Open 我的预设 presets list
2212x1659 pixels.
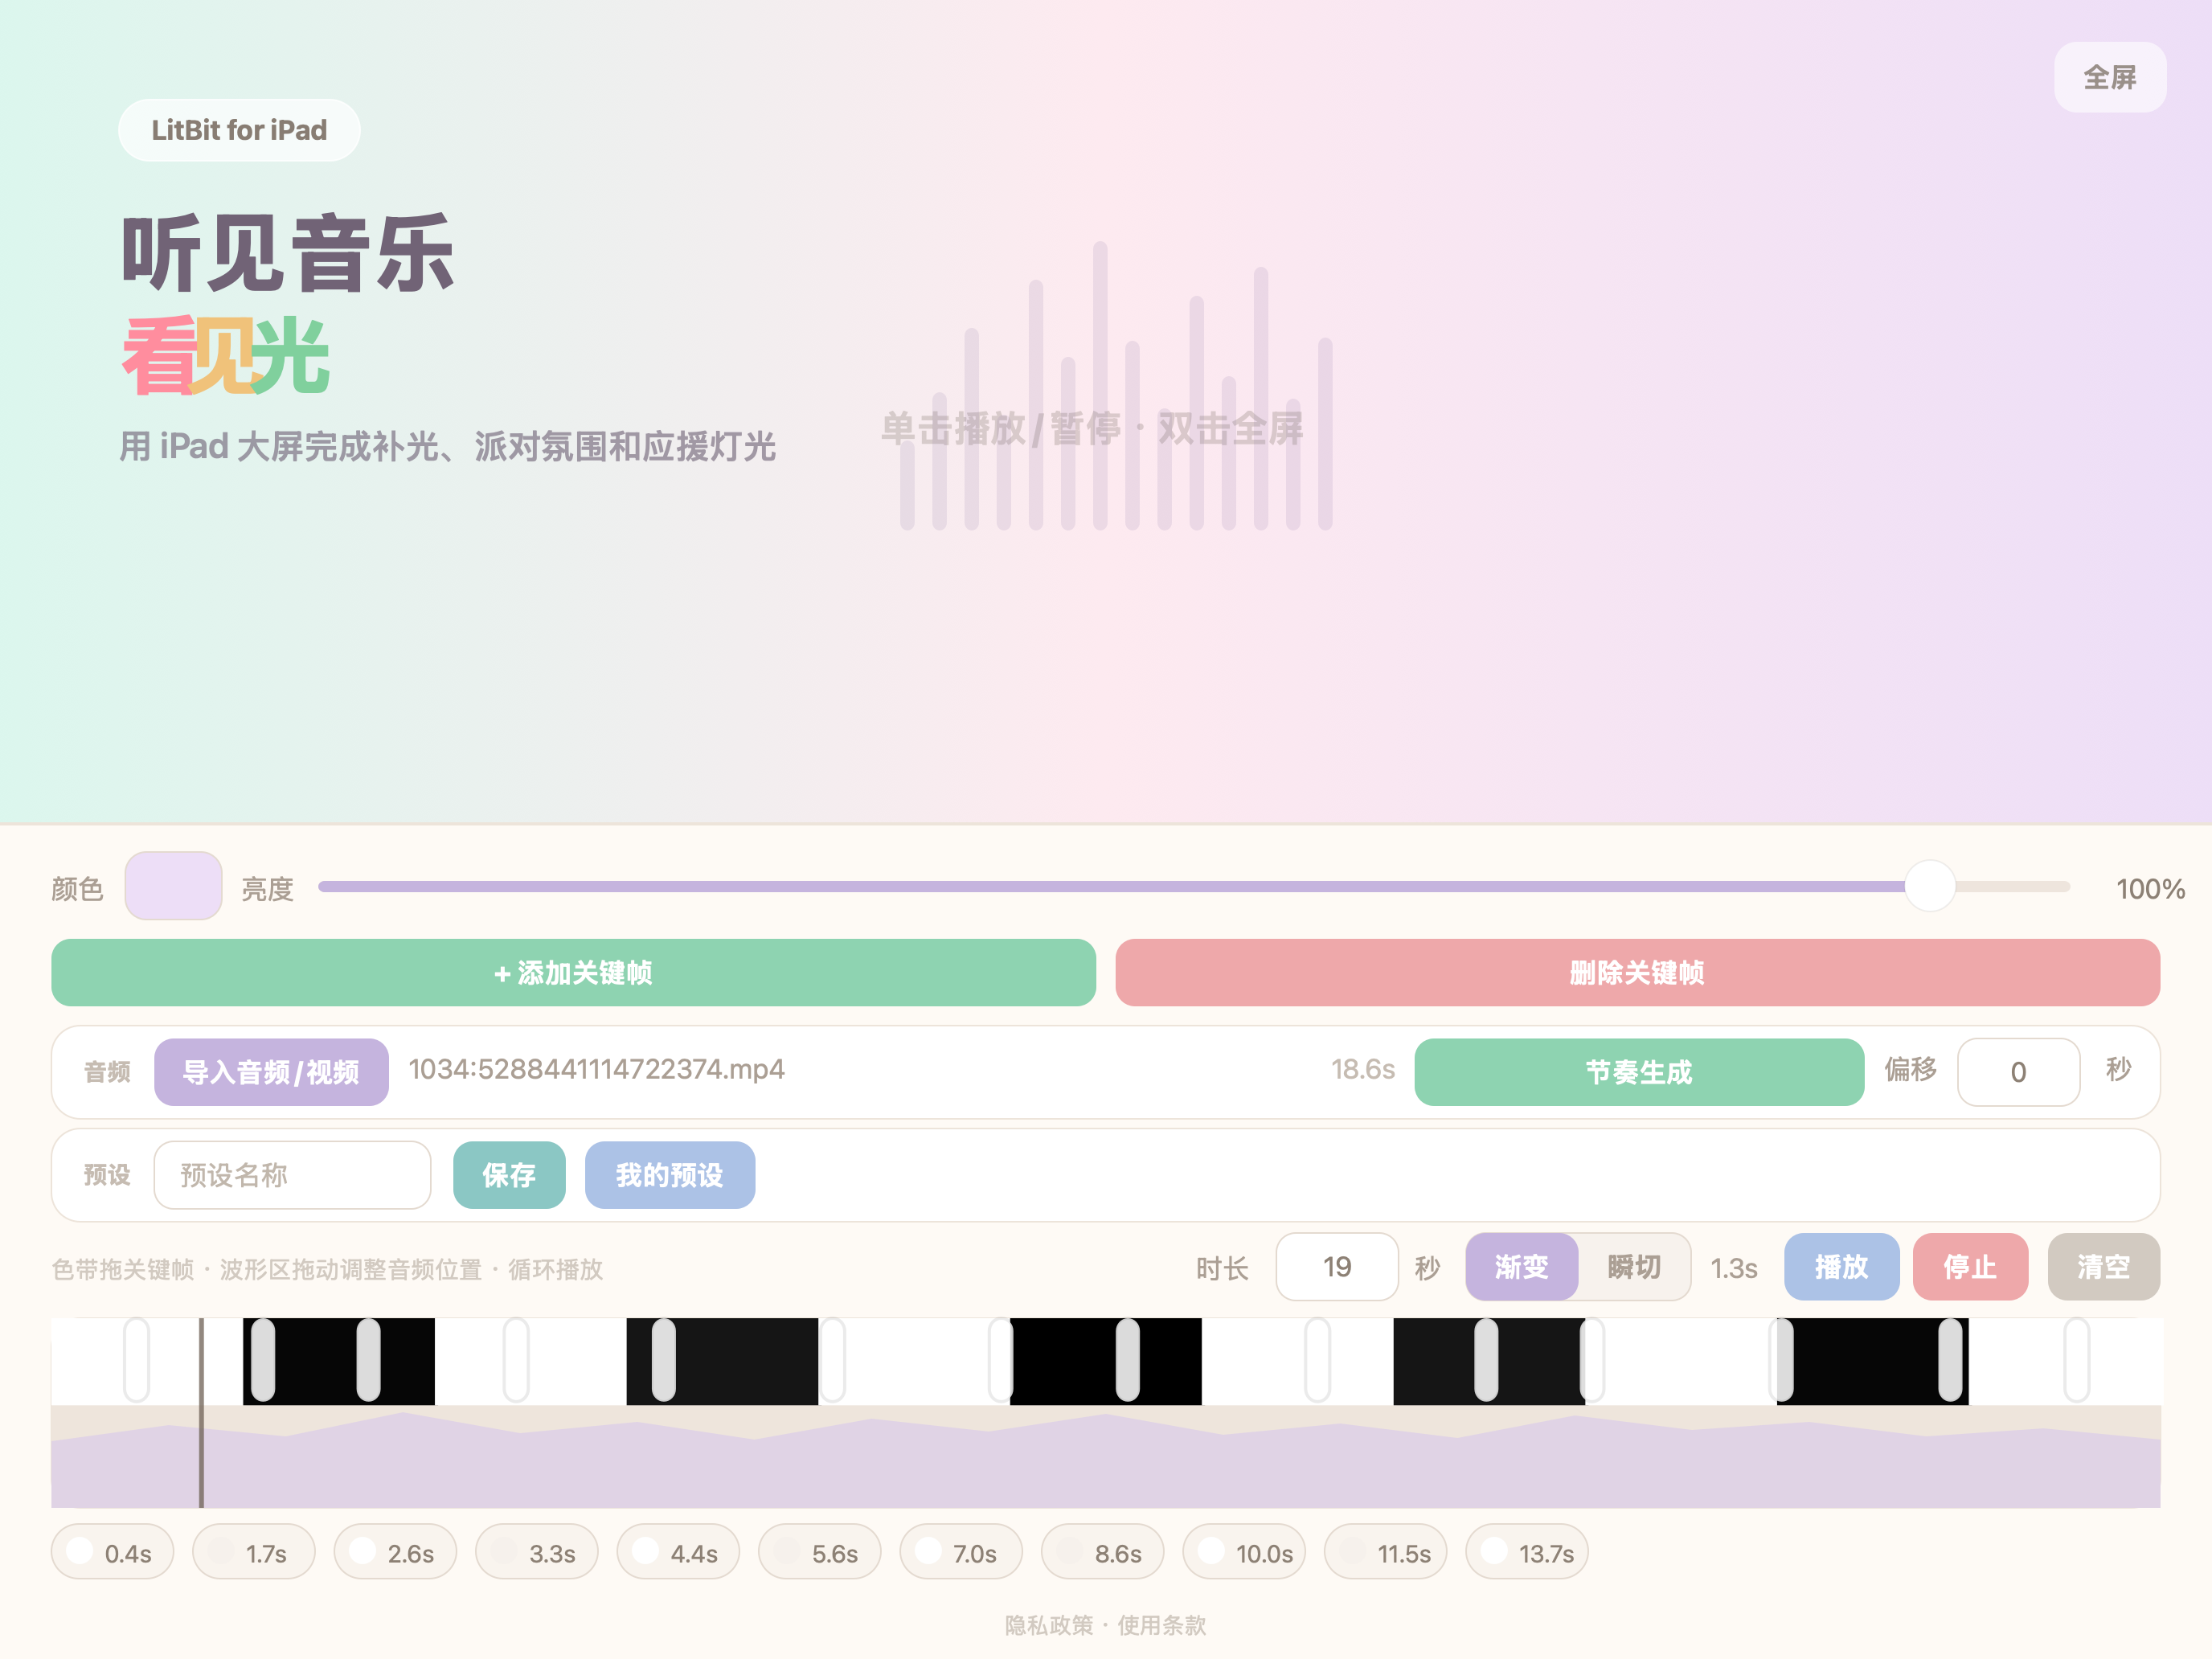(x=670, y=1175)
